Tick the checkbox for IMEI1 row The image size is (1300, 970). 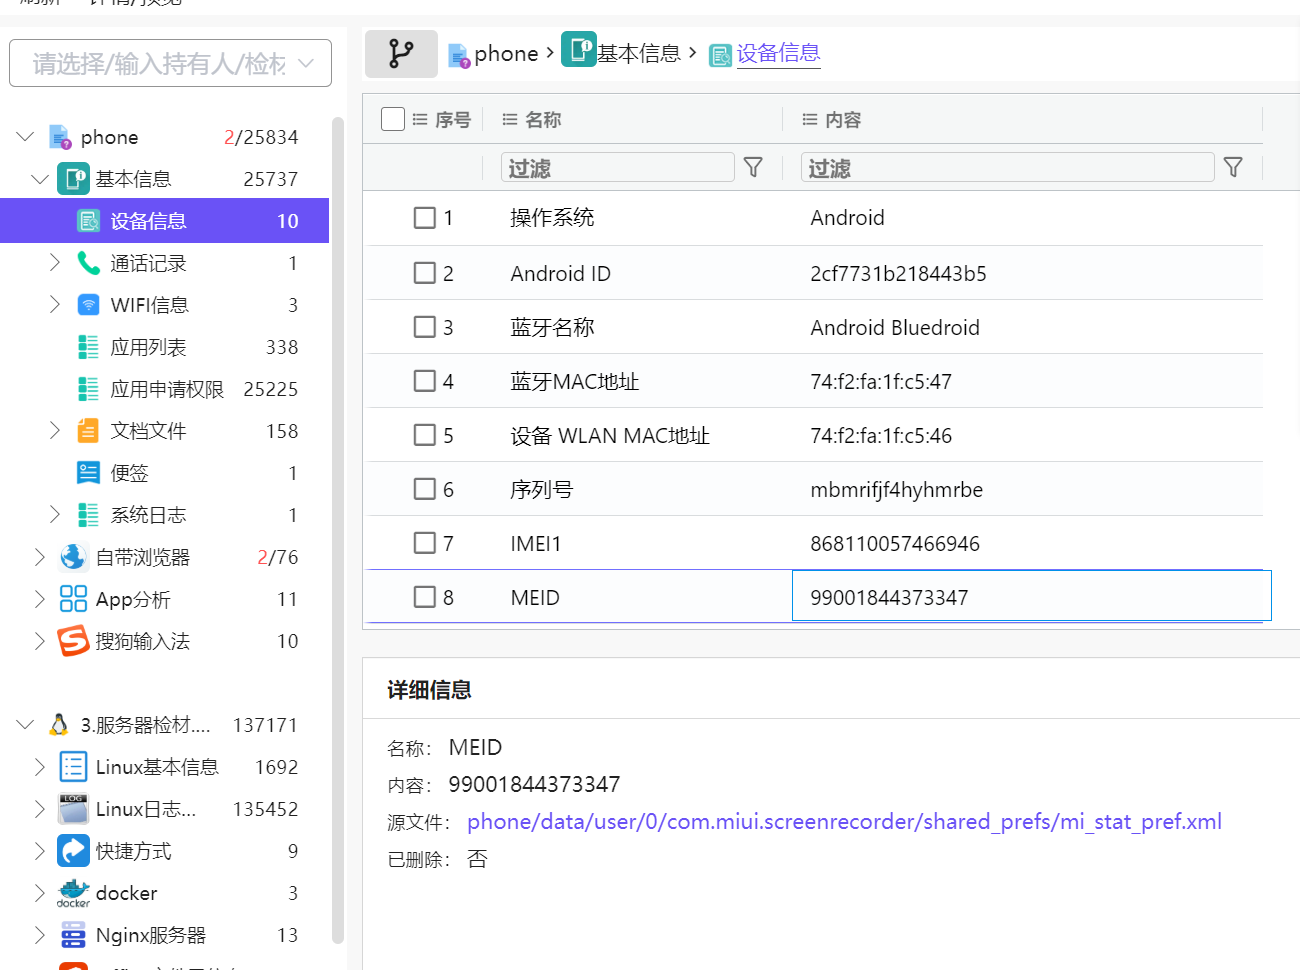click(425, 543)
